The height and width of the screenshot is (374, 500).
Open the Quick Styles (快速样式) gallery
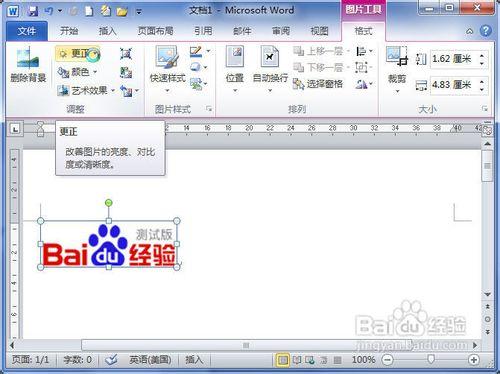coord(168,69)
